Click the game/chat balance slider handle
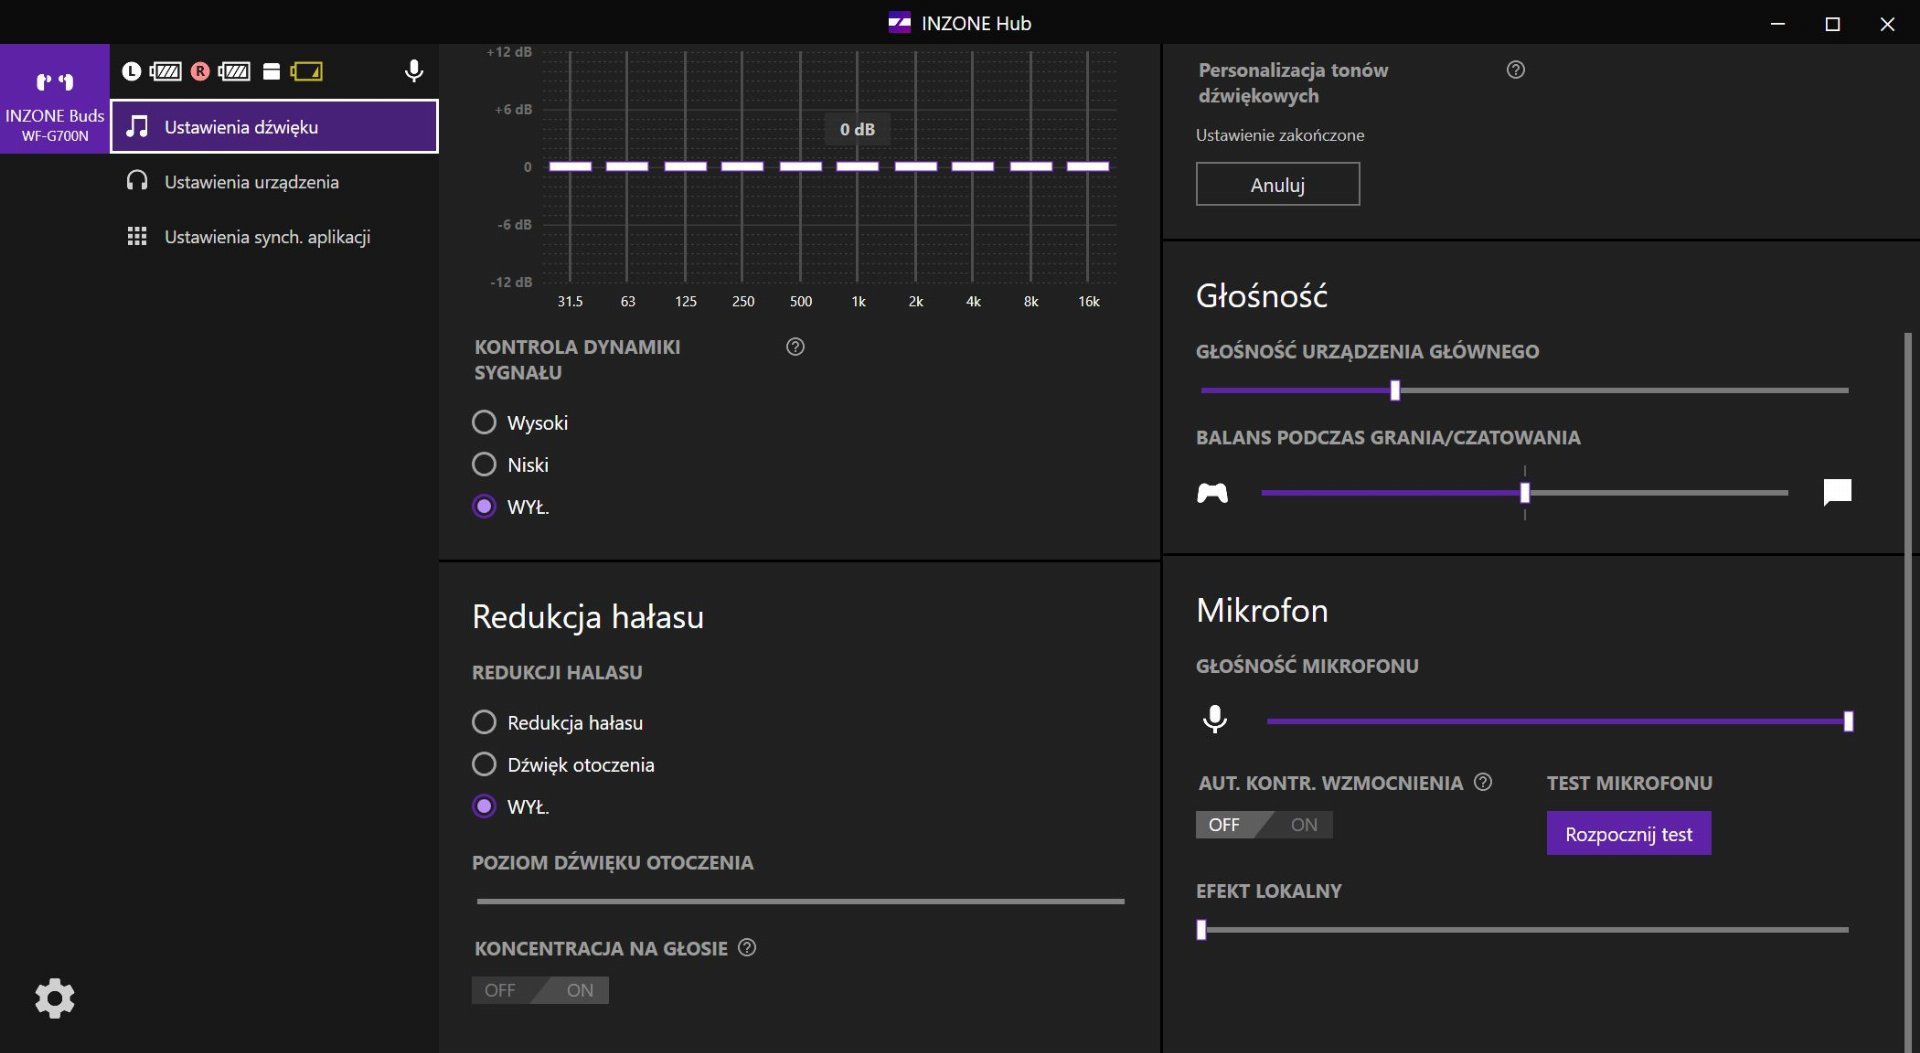Screen dimensions: 1920x1053 (x=1525, y=492)
